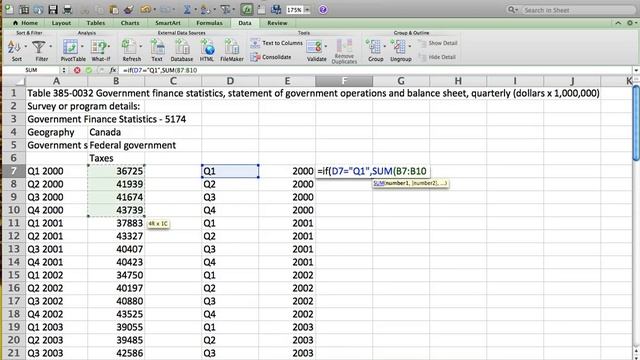Click the Ungroup icon
Screen dimensions: 640x360
[x=398, y=47]
